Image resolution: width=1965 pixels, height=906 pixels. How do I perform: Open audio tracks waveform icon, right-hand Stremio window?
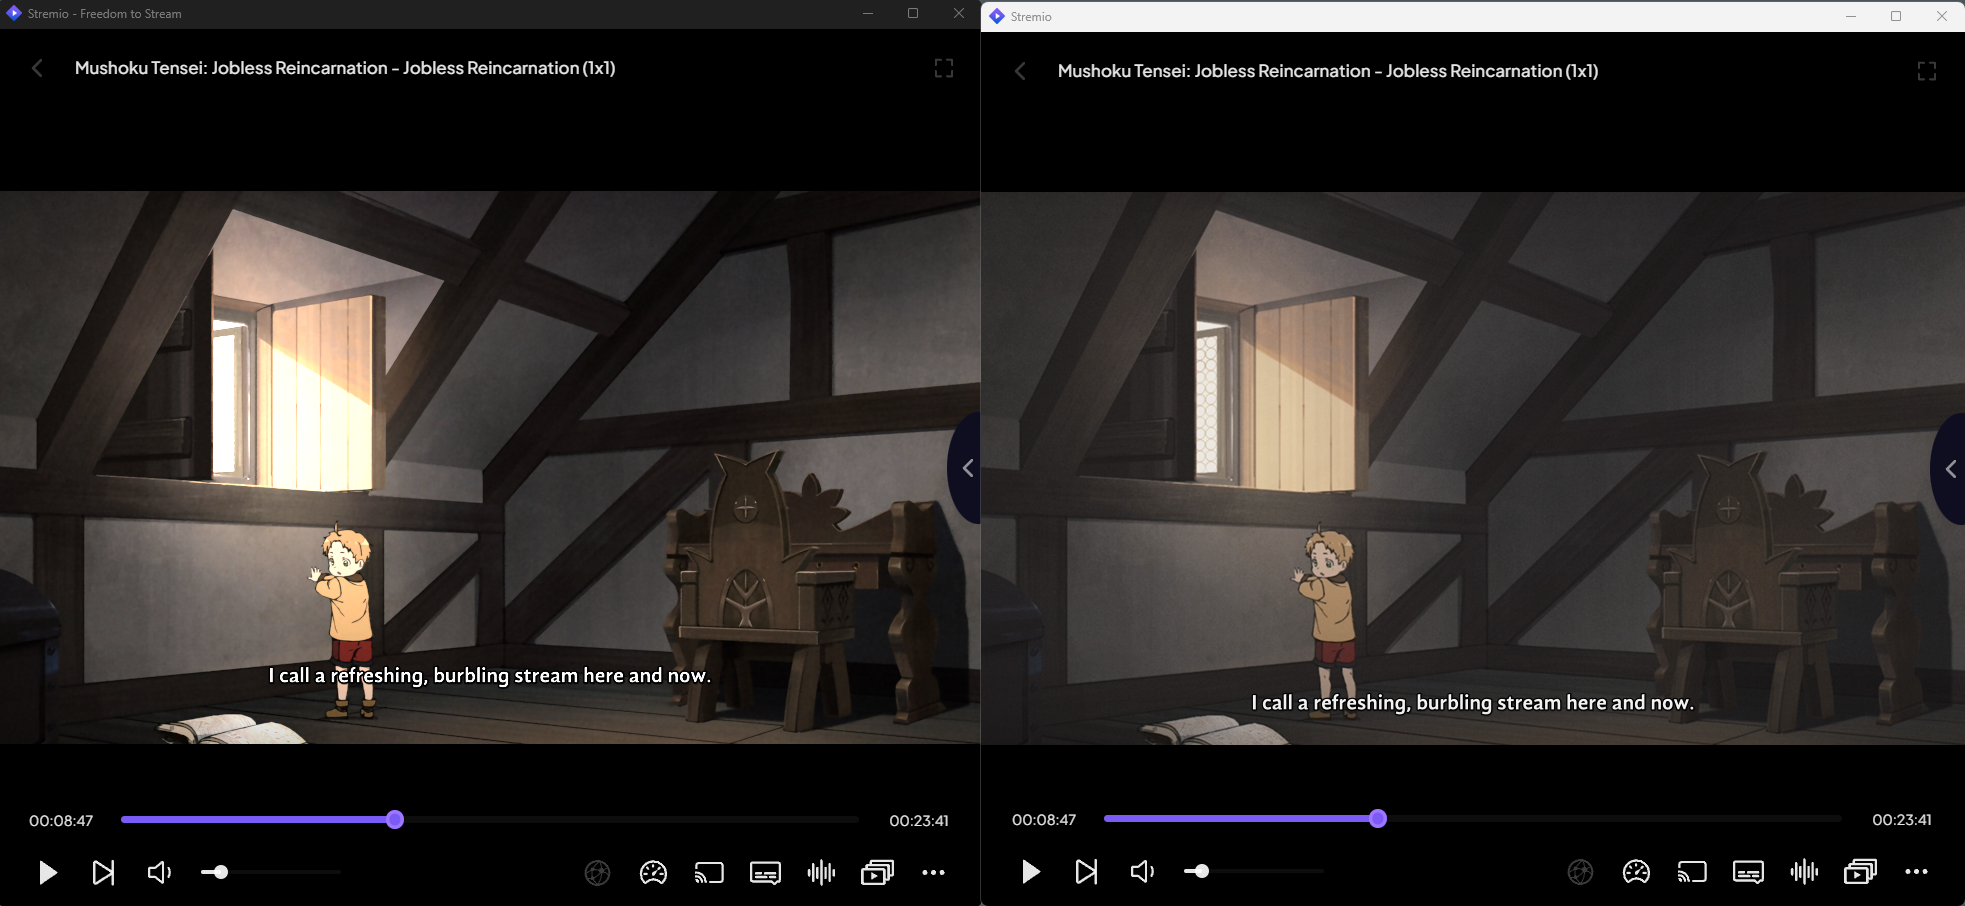pos(1804,872)
